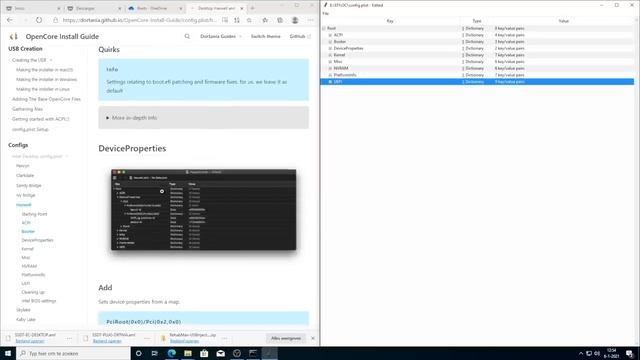Switch to the second browser tab
The height and width of the screenshot is (360, 640).
click(93, 8)
